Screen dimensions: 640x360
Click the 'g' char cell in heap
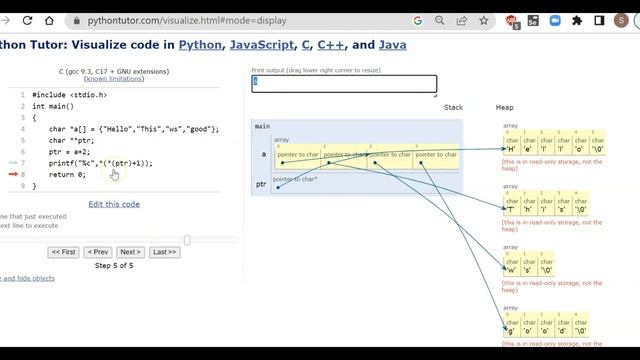512,327
